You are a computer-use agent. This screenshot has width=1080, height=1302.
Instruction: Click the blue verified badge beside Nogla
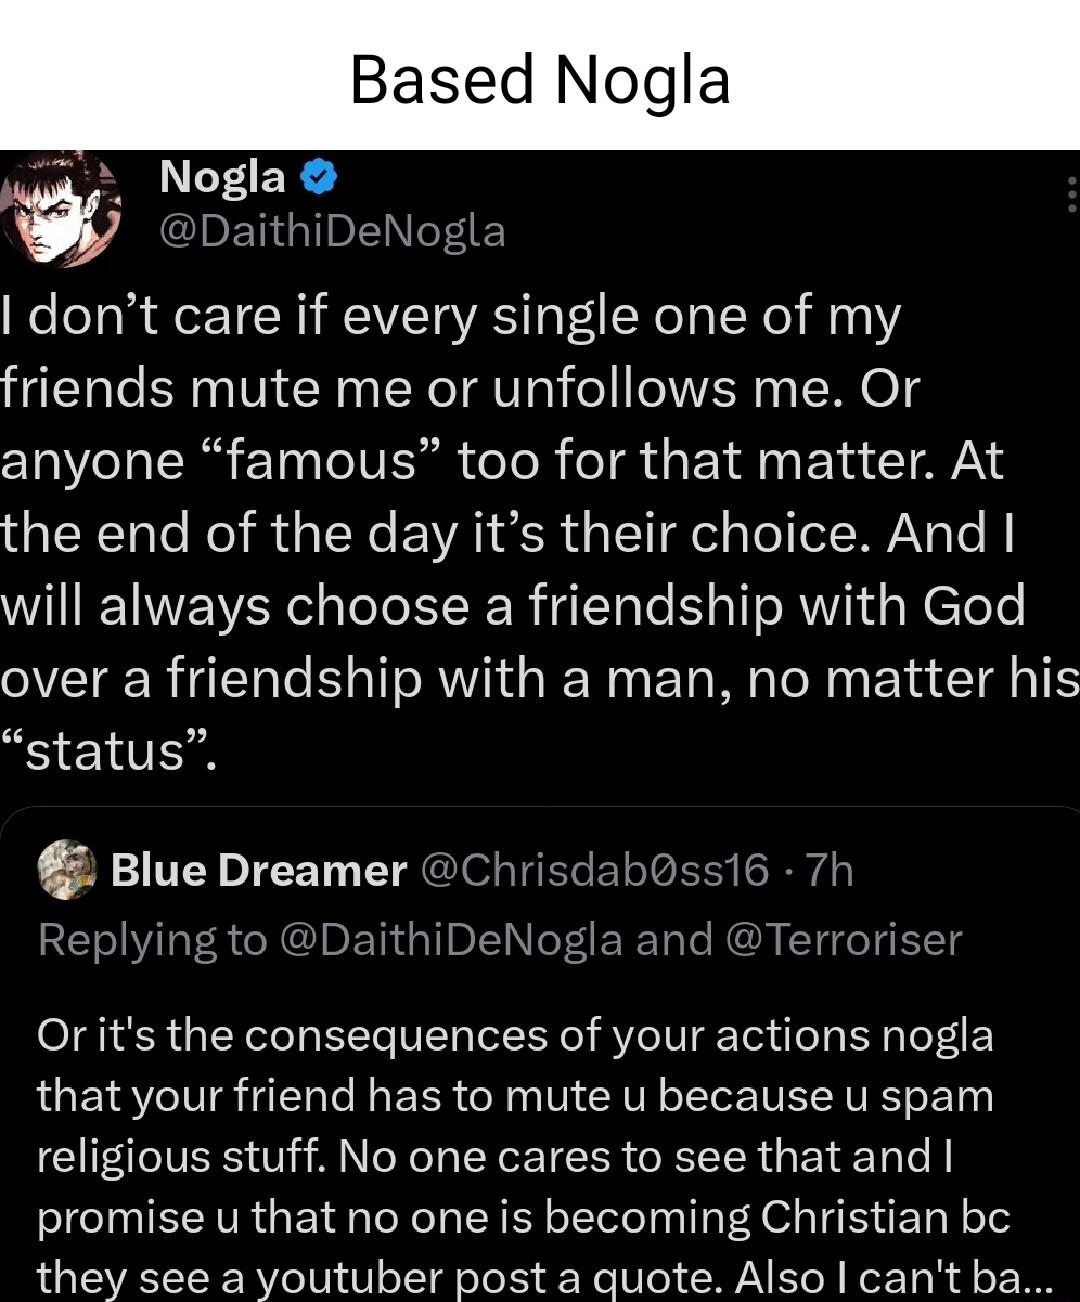317,175
